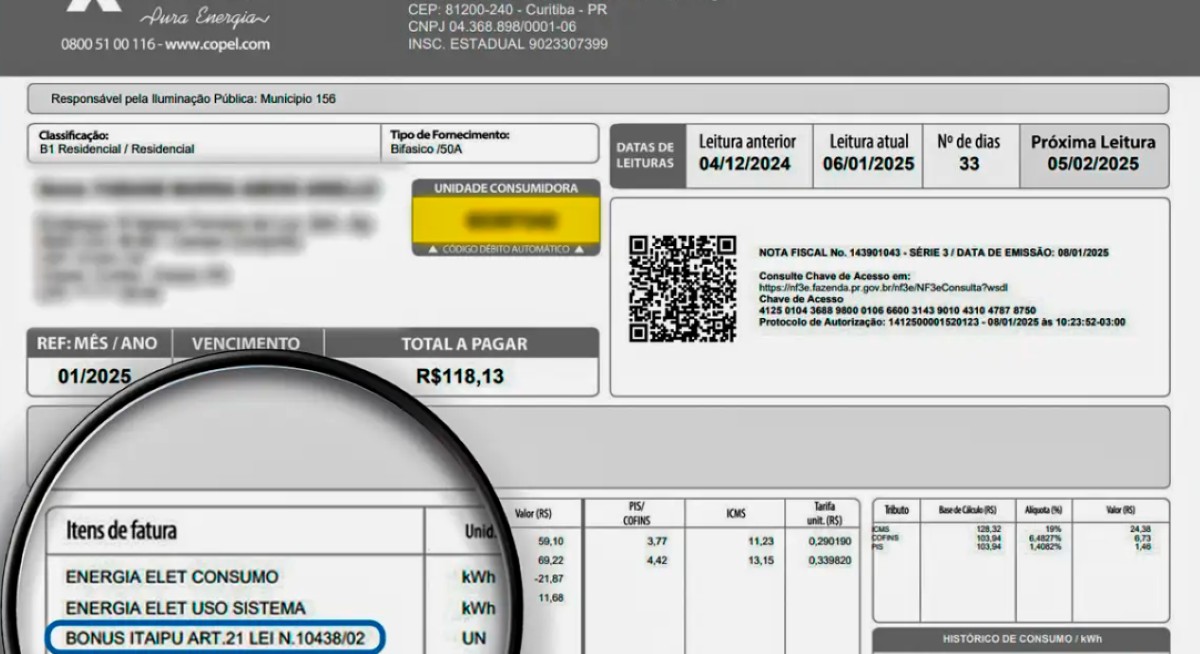The image size is (1200, 654).
Task: Click the 'Bifásico /50A' supply type value
Action: [426, 149]
